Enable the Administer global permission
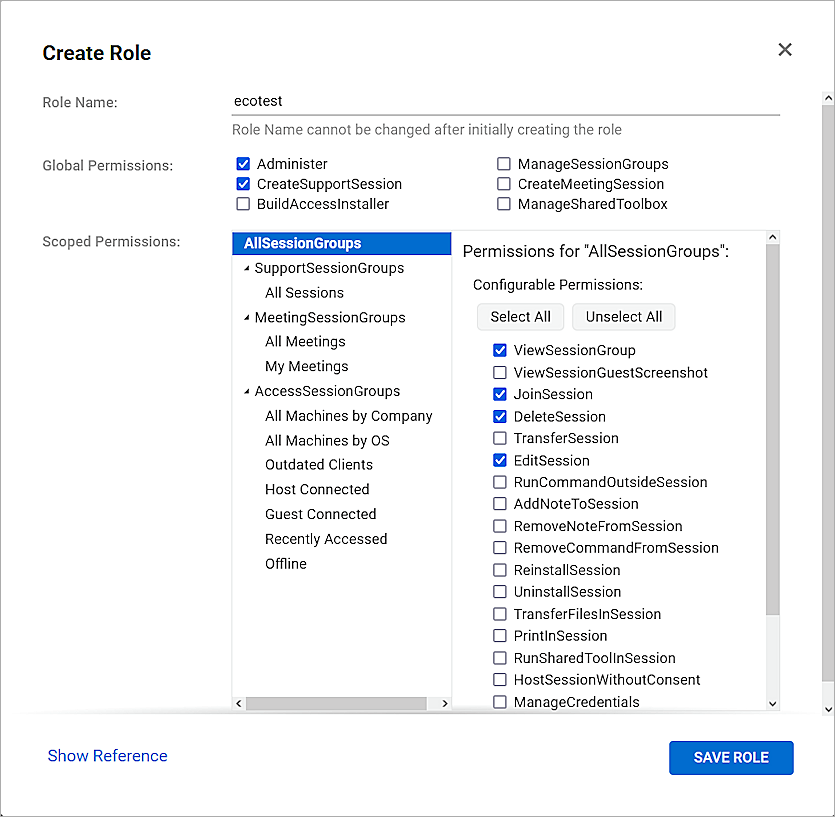This screenshot has height=817, width=835. pos(243,163)
